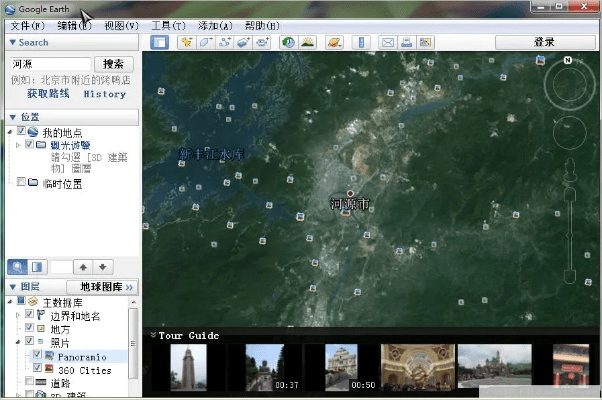
Task: Open the 工具(T) menu
Action: coord(165,25)
